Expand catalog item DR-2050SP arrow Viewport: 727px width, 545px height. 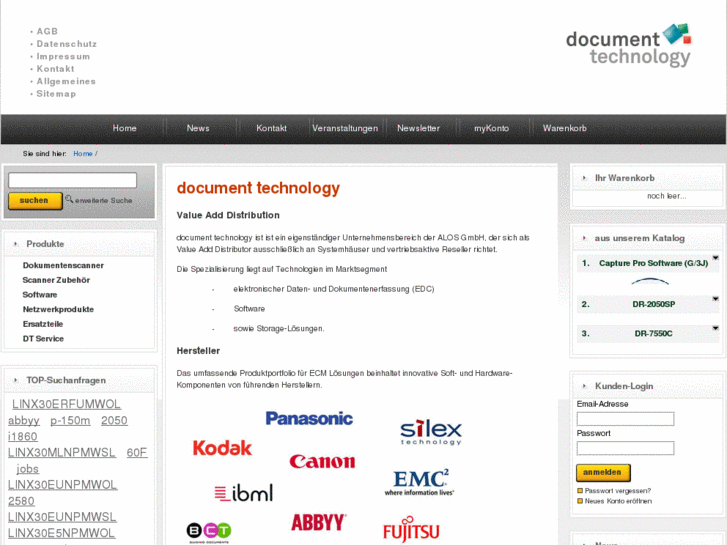pos(715,299)
